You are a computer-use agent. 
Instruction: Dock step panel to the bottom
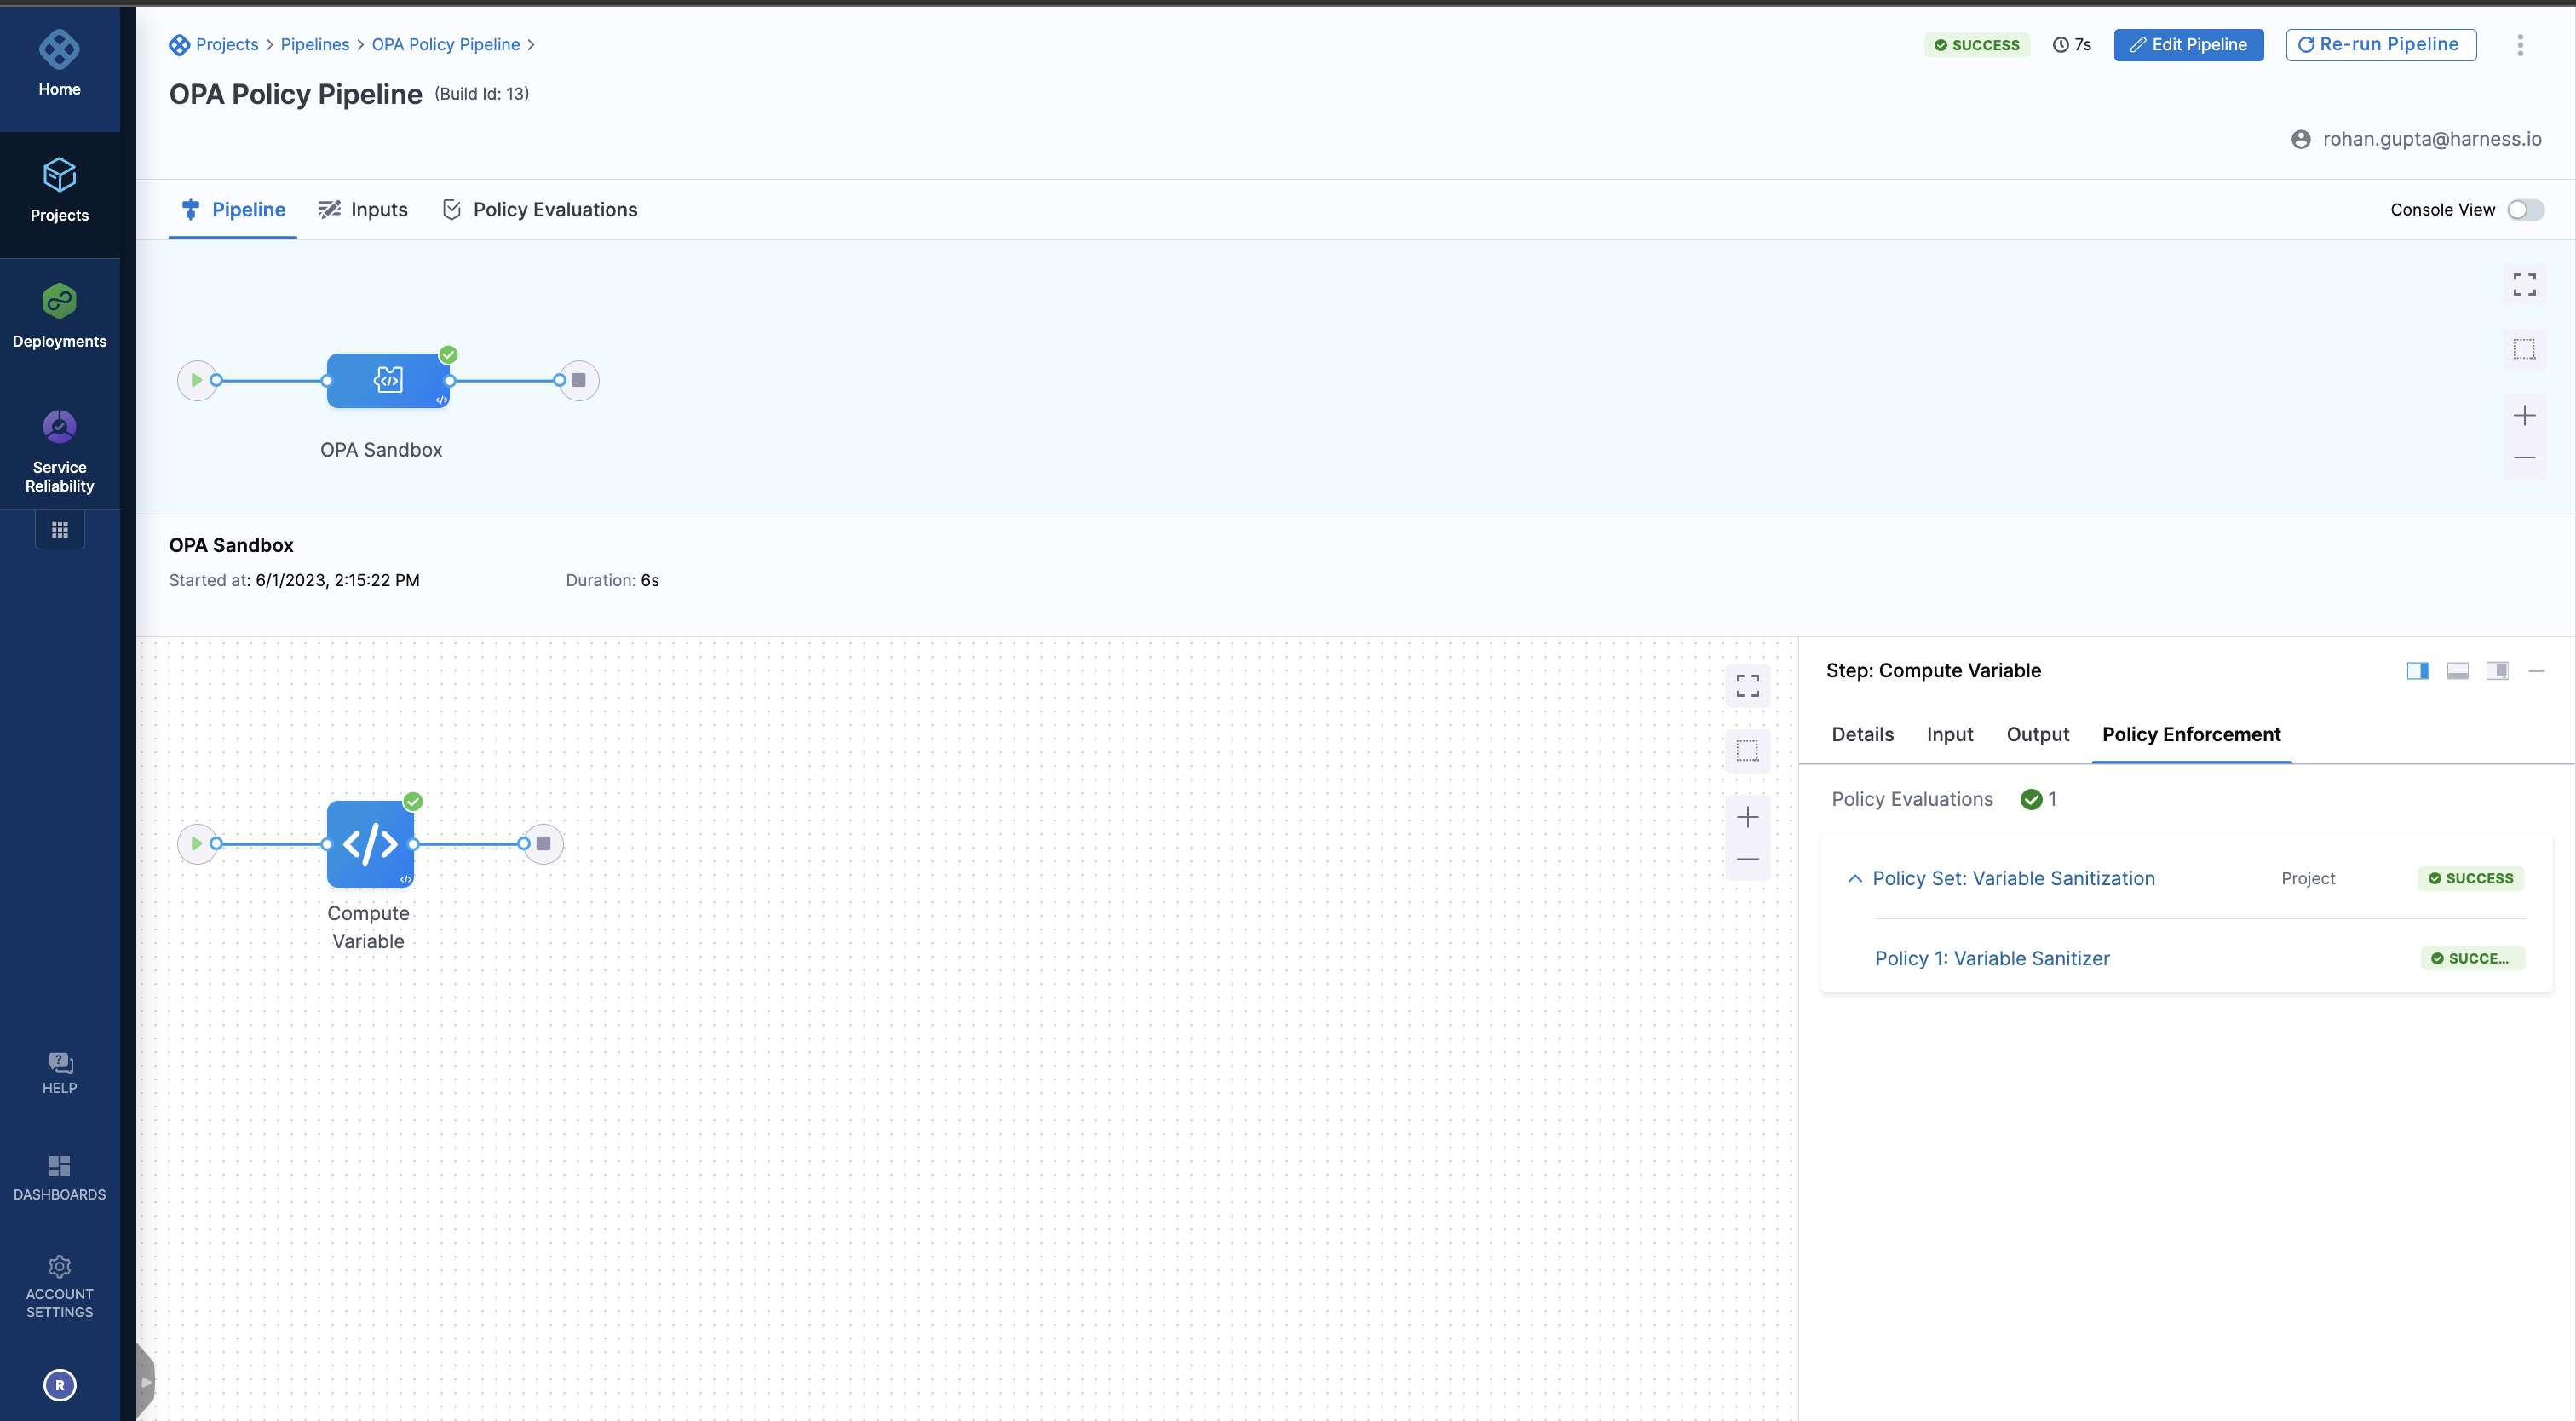pyautogui.click(x=2457, y=670)
